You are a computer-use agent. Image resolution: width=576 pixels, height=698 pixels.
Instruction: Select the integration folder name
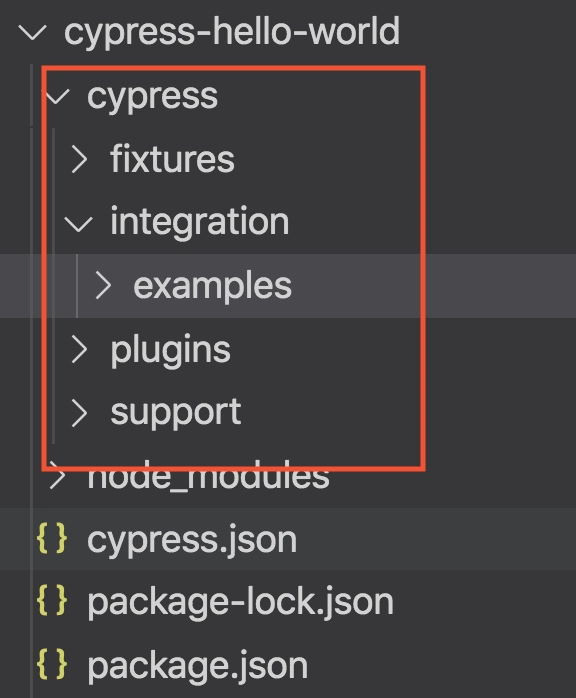pyautogui.click(x=200, y=222)
